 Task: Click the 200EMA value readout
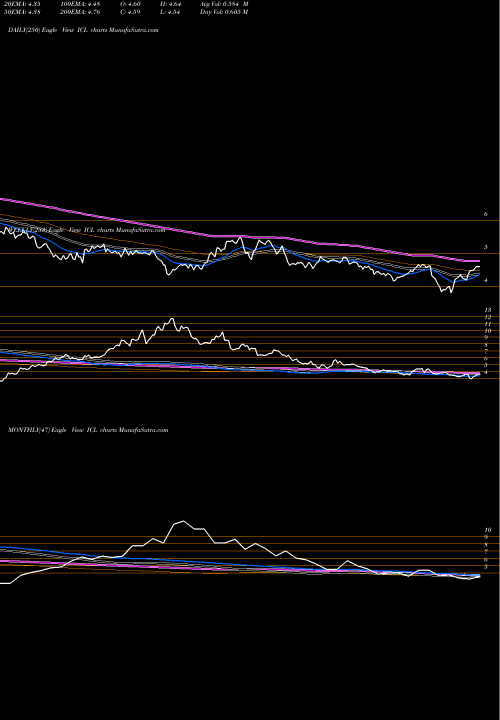80,12
